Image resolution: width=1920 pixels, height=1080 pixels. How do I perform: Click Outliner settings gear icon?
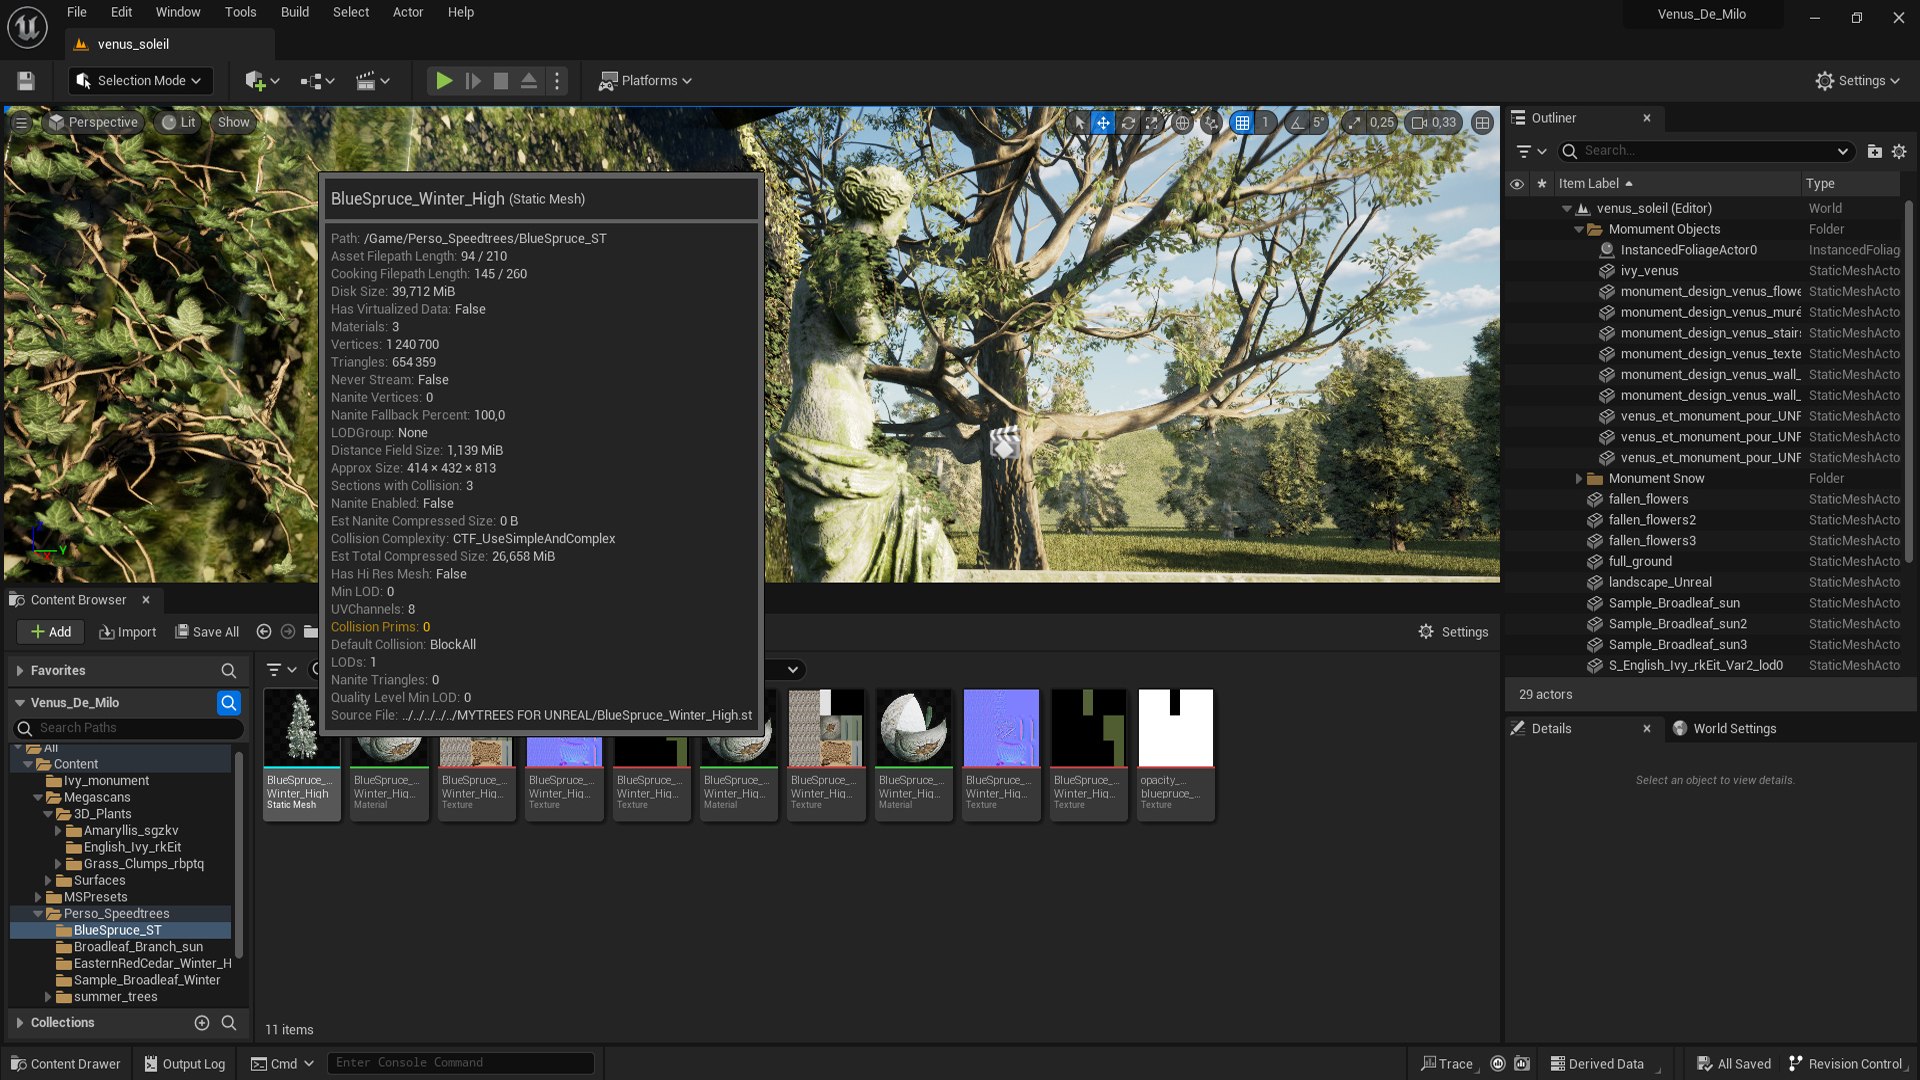click(x=1899, y=152)
